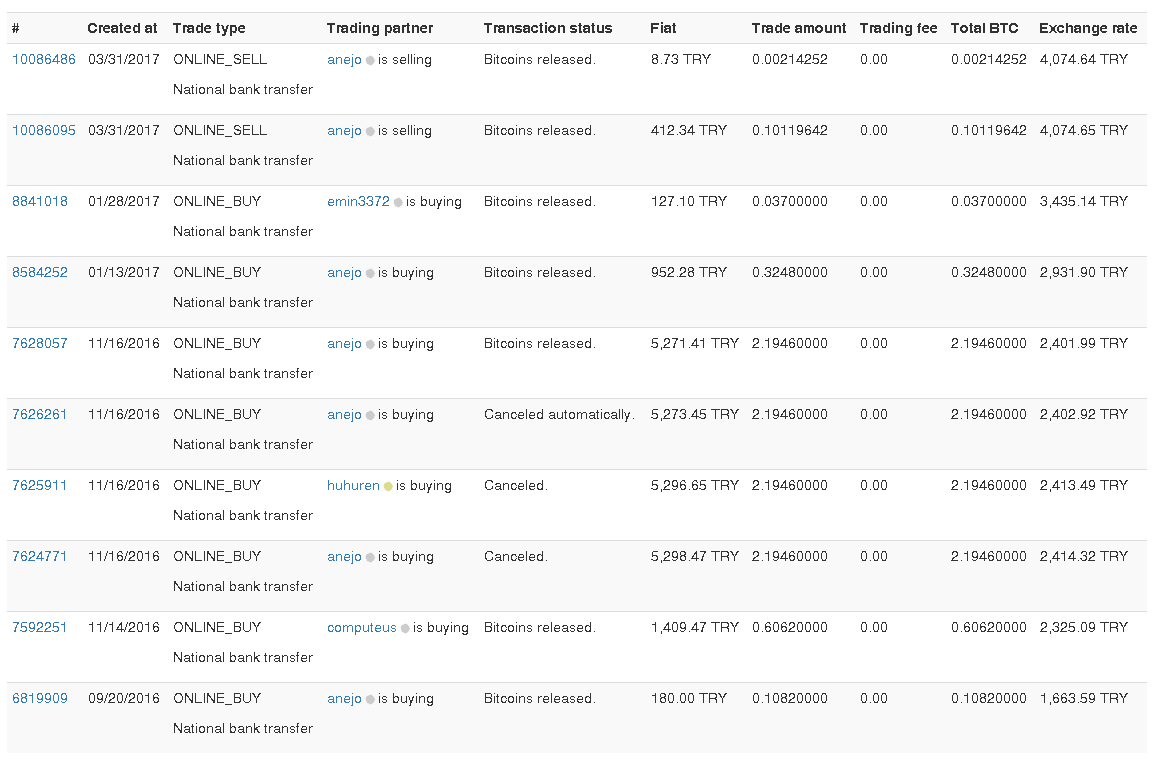Select the 1,409.47 TRY fiat value
Screen dimensions: 1167x759
(694, 627)
